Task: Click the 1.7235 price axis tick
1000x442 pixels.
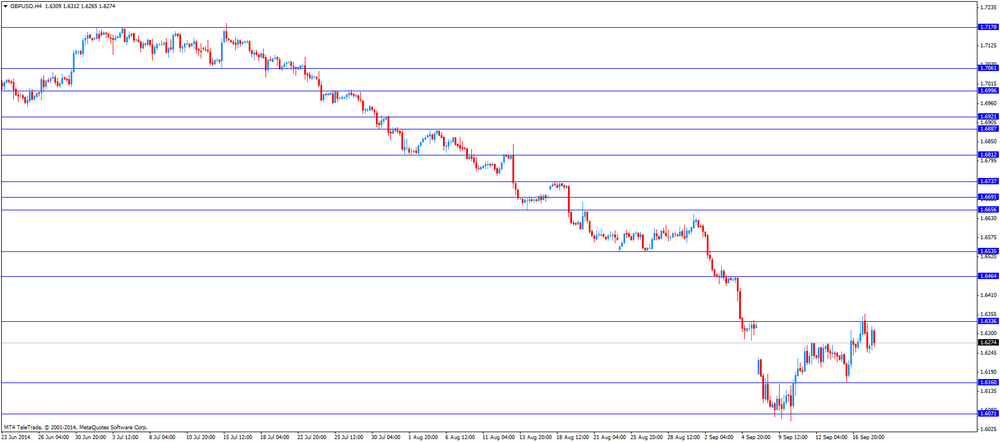Action: (988, 7)
